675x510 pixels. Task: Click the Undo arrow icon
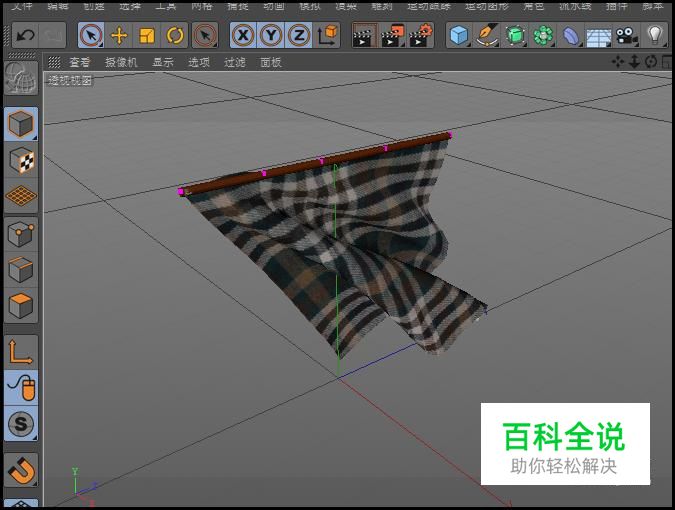point(25,35)
